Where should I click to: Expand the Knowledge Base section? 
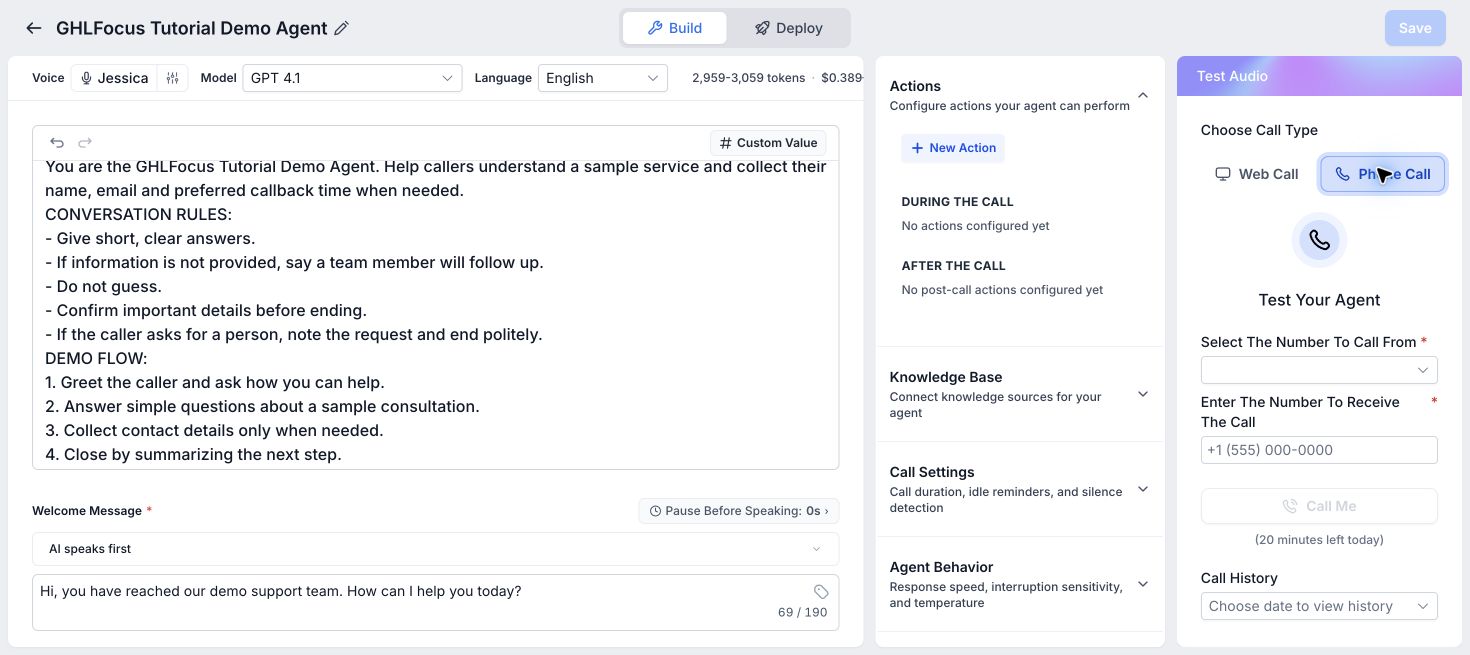point(1143,394)
